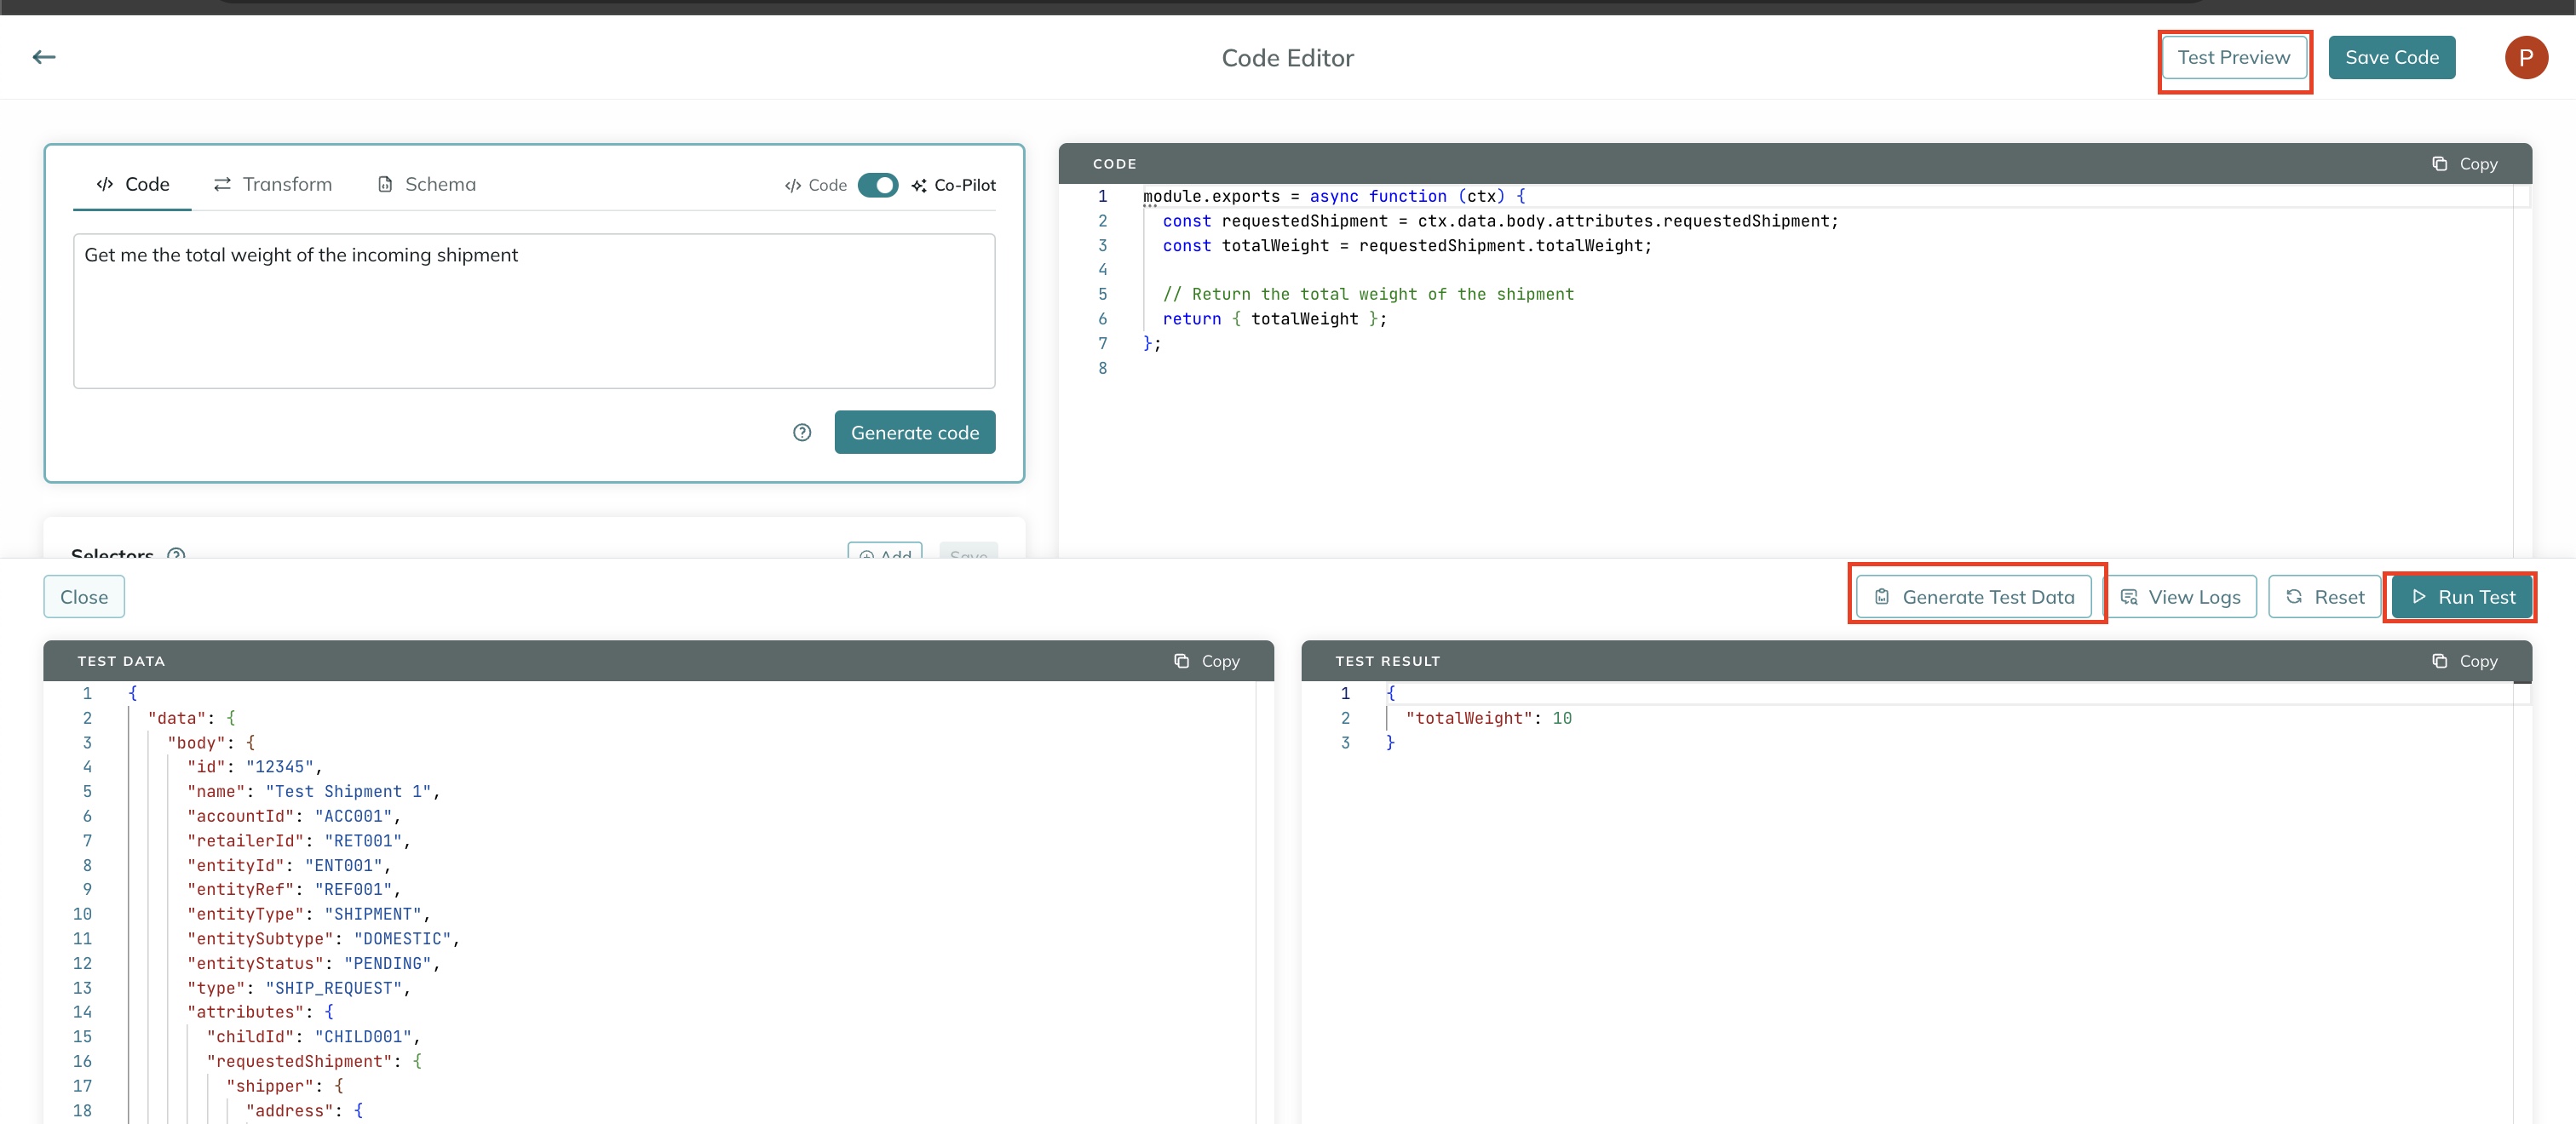Click the const requestedShipment code line
This screenshot has height=1124, width=2576.
[x=1500, y=221]
